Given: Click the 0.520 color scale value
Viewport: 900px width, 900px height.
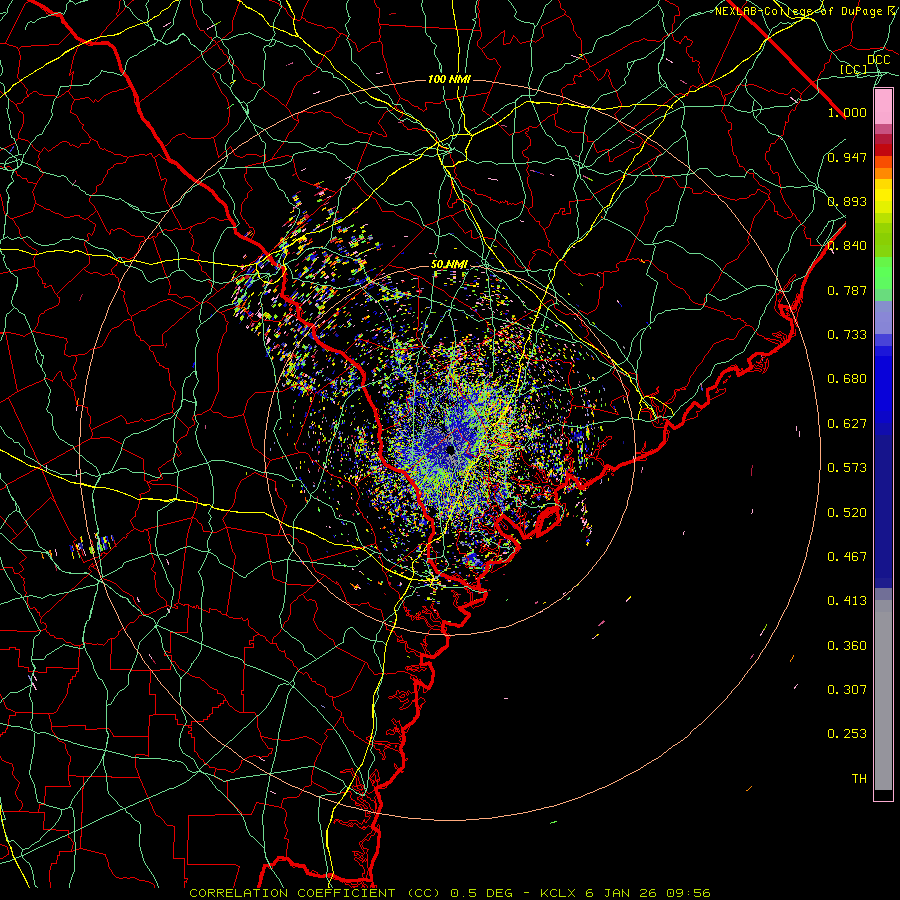Looking at the screenshot, I should [x=847, y=513].
